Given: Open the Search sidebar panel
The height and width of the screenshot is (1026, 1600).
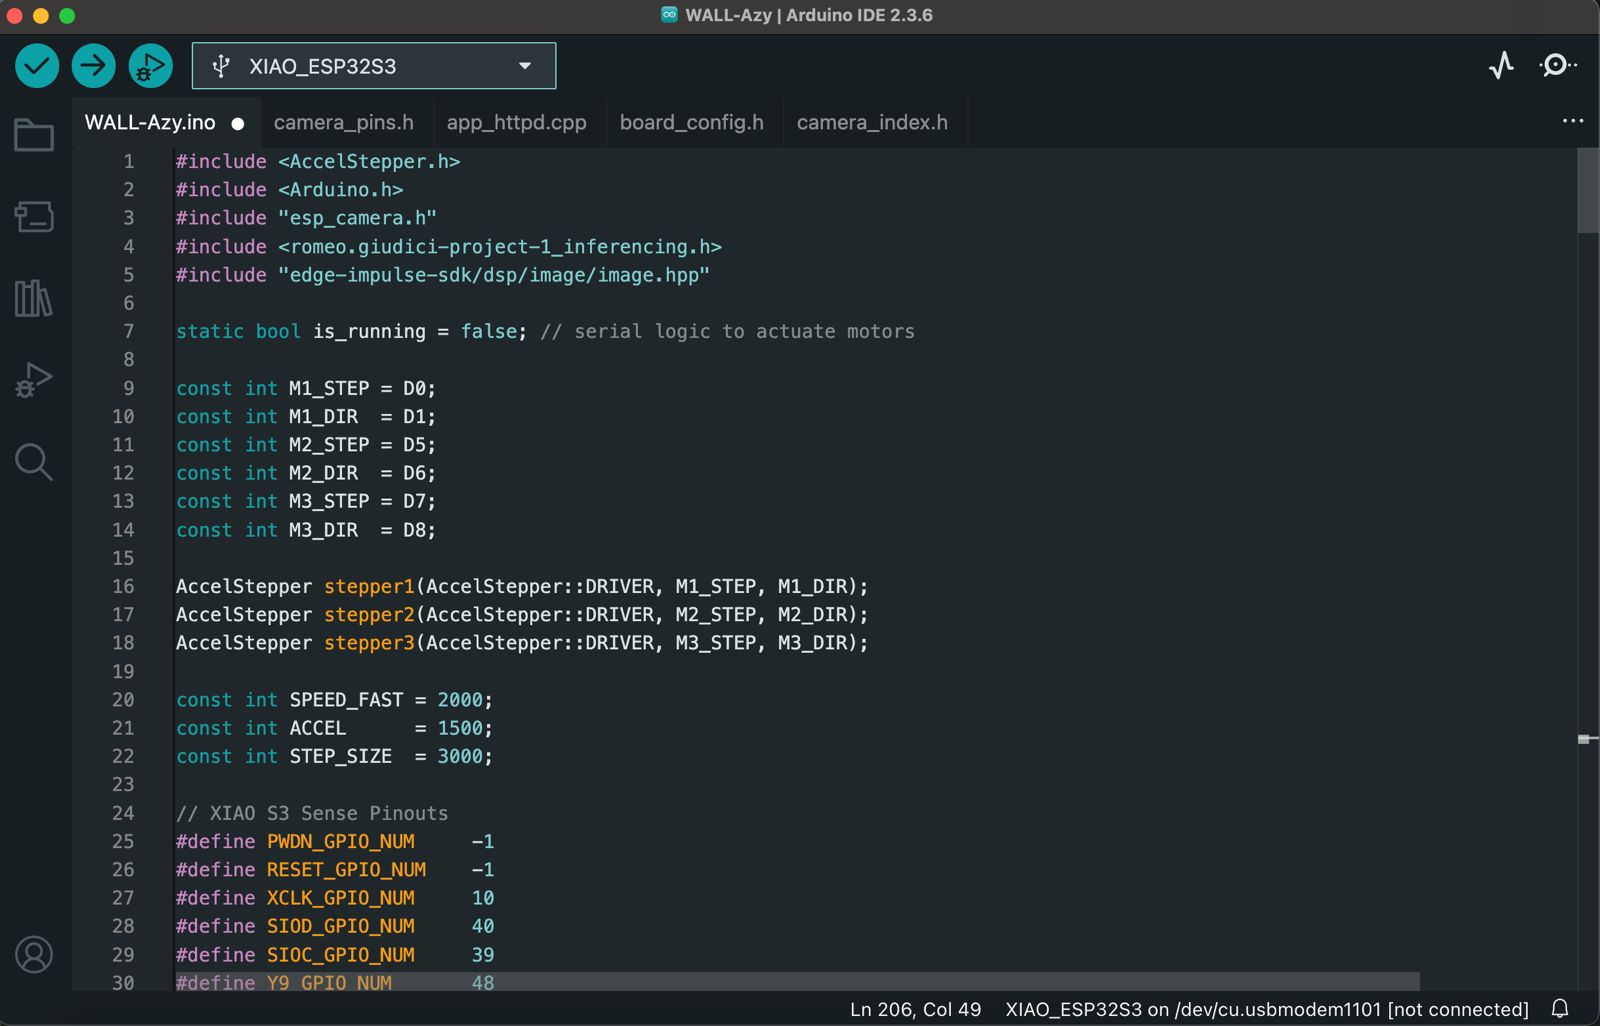Looking at the screenshot, I should (x=33, y=461).
